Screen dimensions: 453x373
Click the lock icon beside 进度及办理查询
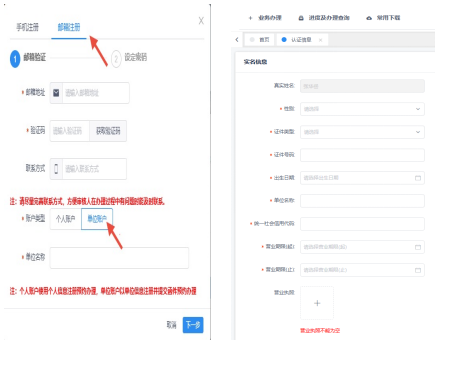[301, 18]
